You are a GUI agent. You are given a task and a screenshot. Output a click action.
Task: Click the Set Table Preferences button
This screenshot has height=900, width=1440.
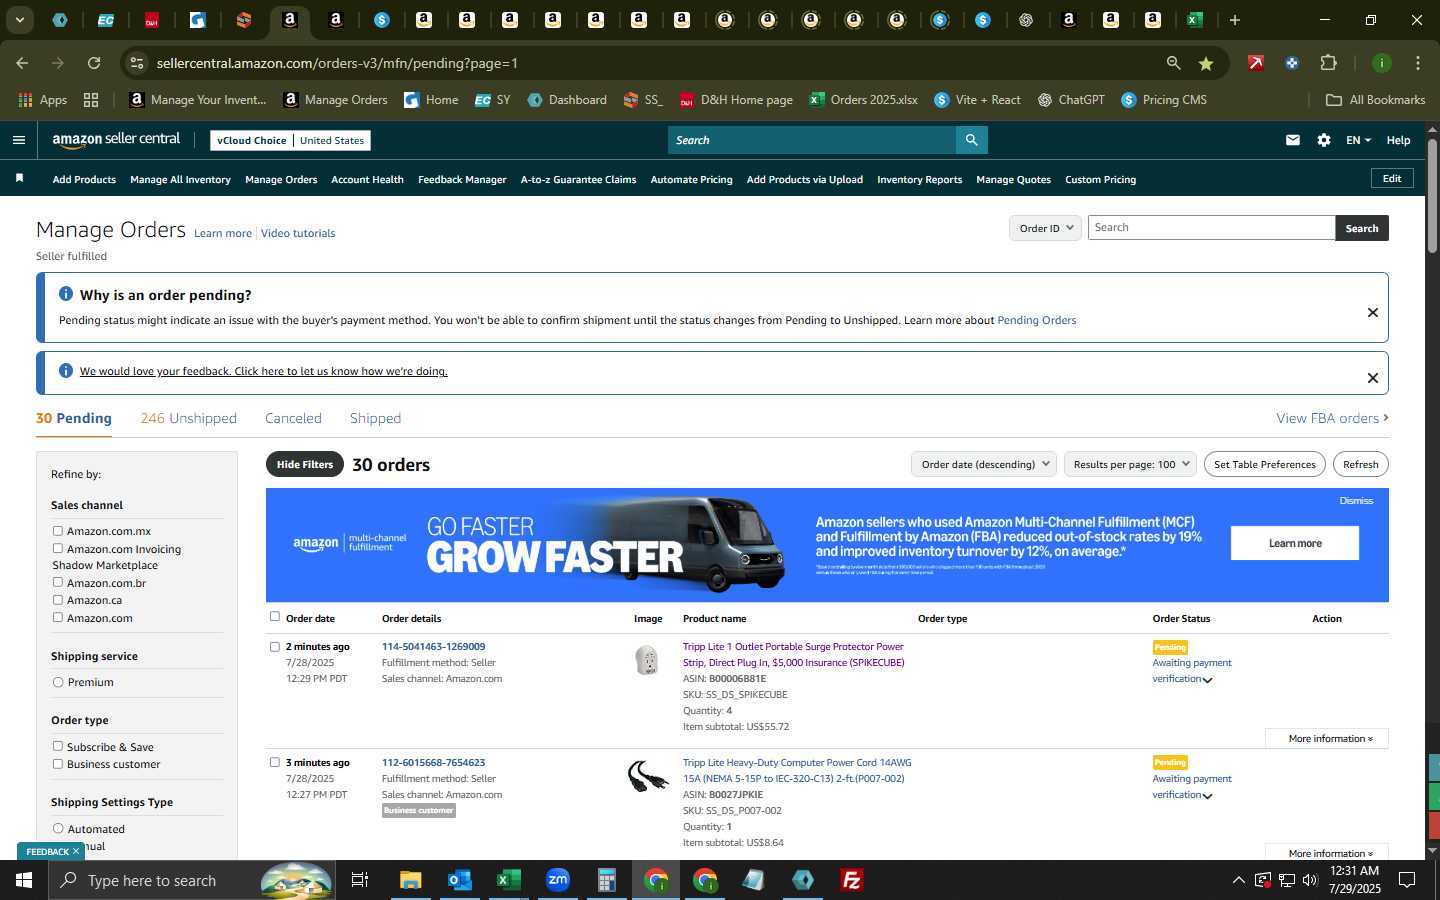(x=1264, y=464)
